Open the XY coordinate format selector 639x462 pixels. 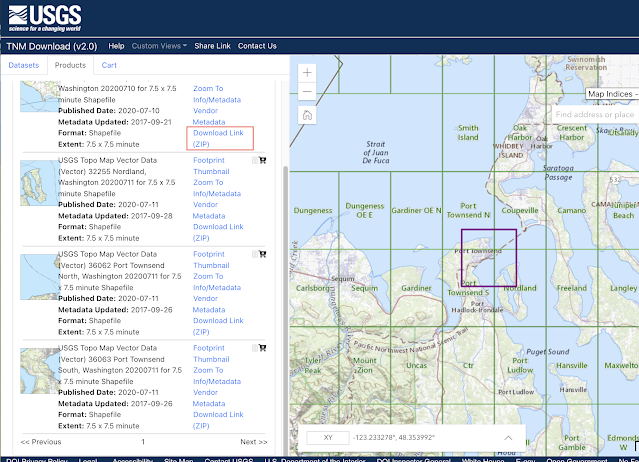(x=328, y=438)
